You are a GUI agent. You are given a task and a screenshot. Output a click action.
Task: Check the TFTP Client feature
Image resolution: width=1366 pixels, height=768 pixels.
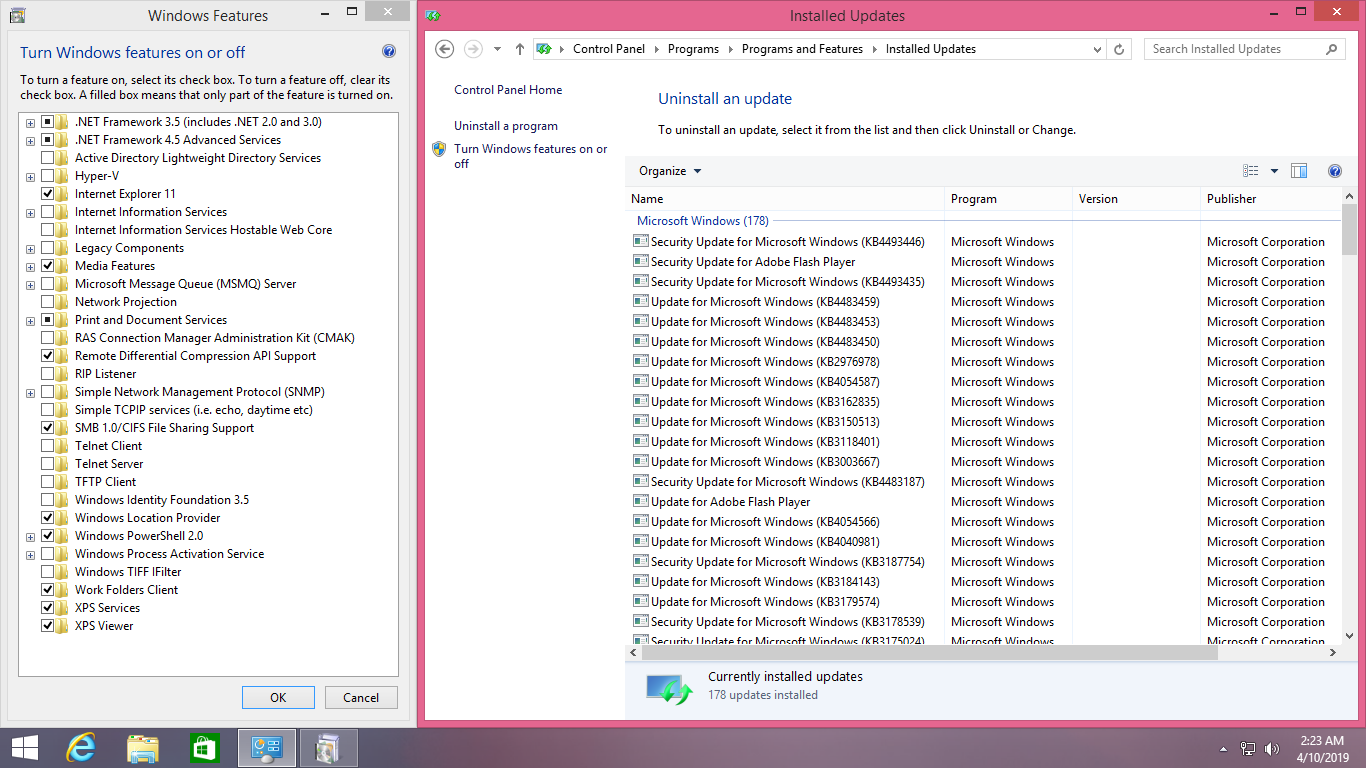pyautogui.click(x=48, y=482)
